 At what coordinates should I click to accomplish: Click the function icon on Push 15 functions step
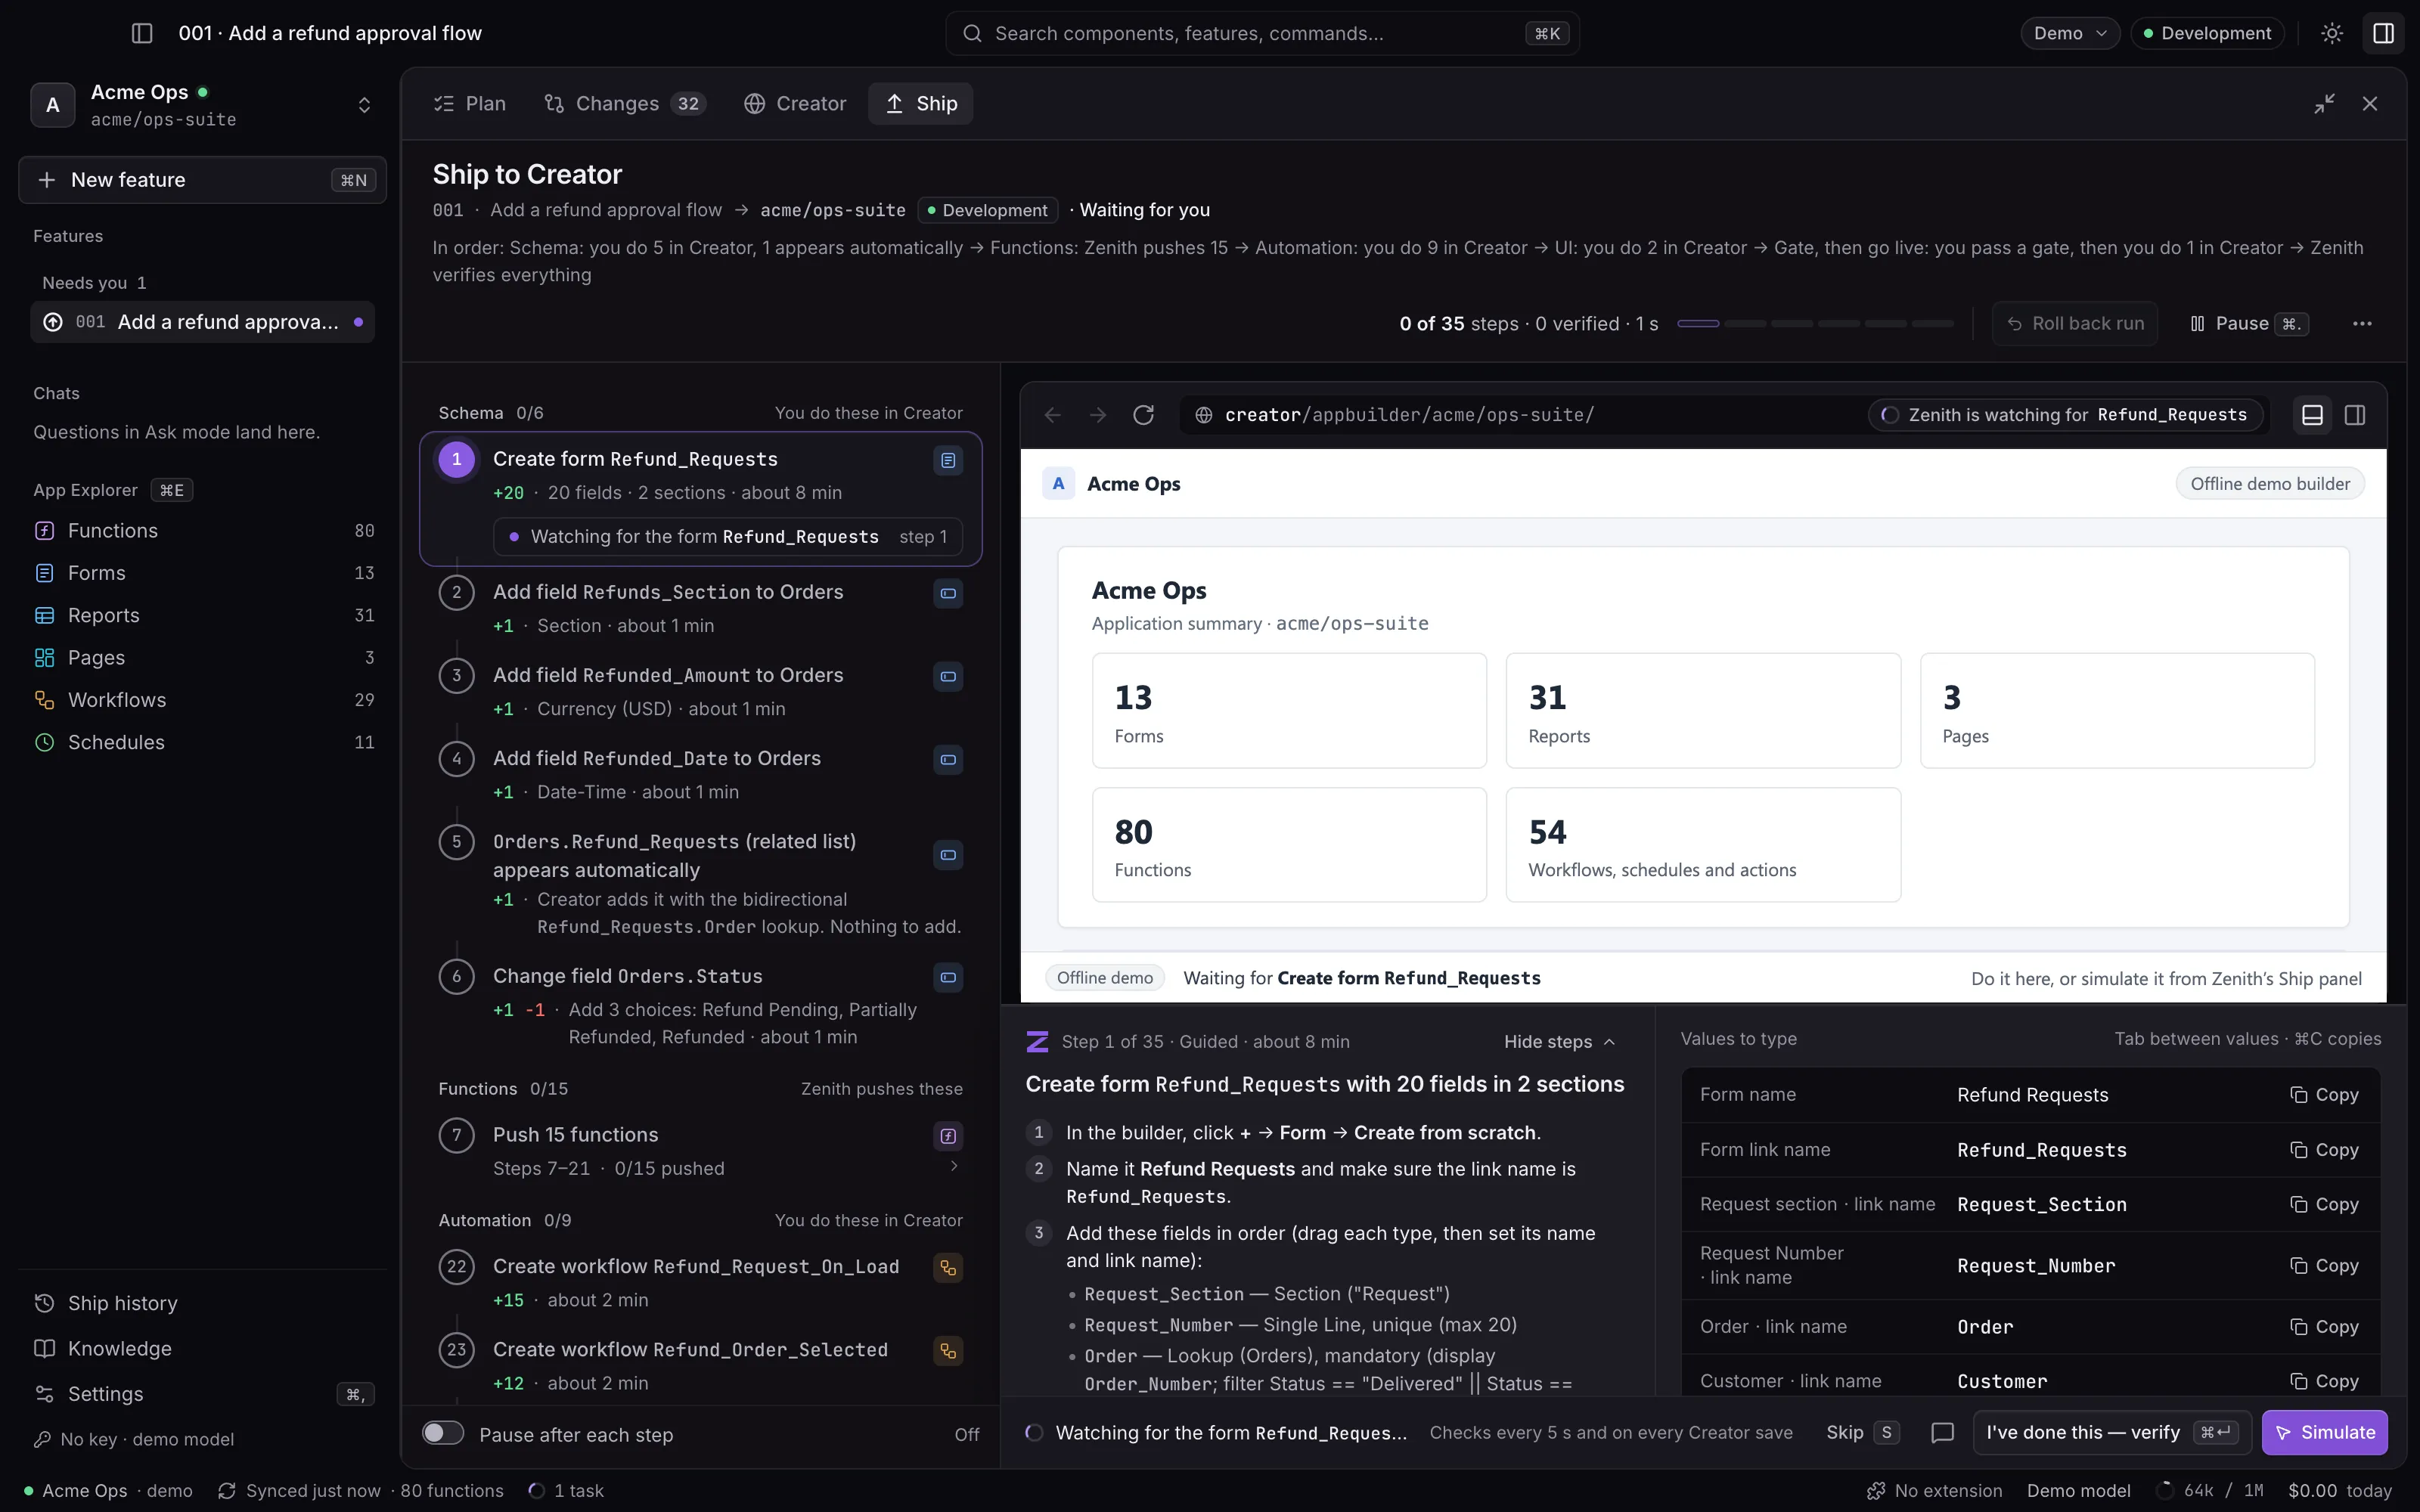tap(948, 1136)
